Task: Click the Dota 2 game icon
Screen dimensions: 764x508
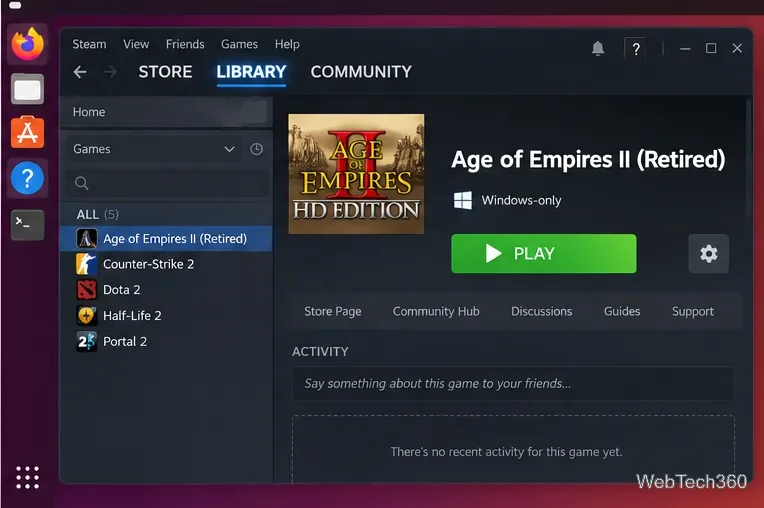Action: [87, 290]
